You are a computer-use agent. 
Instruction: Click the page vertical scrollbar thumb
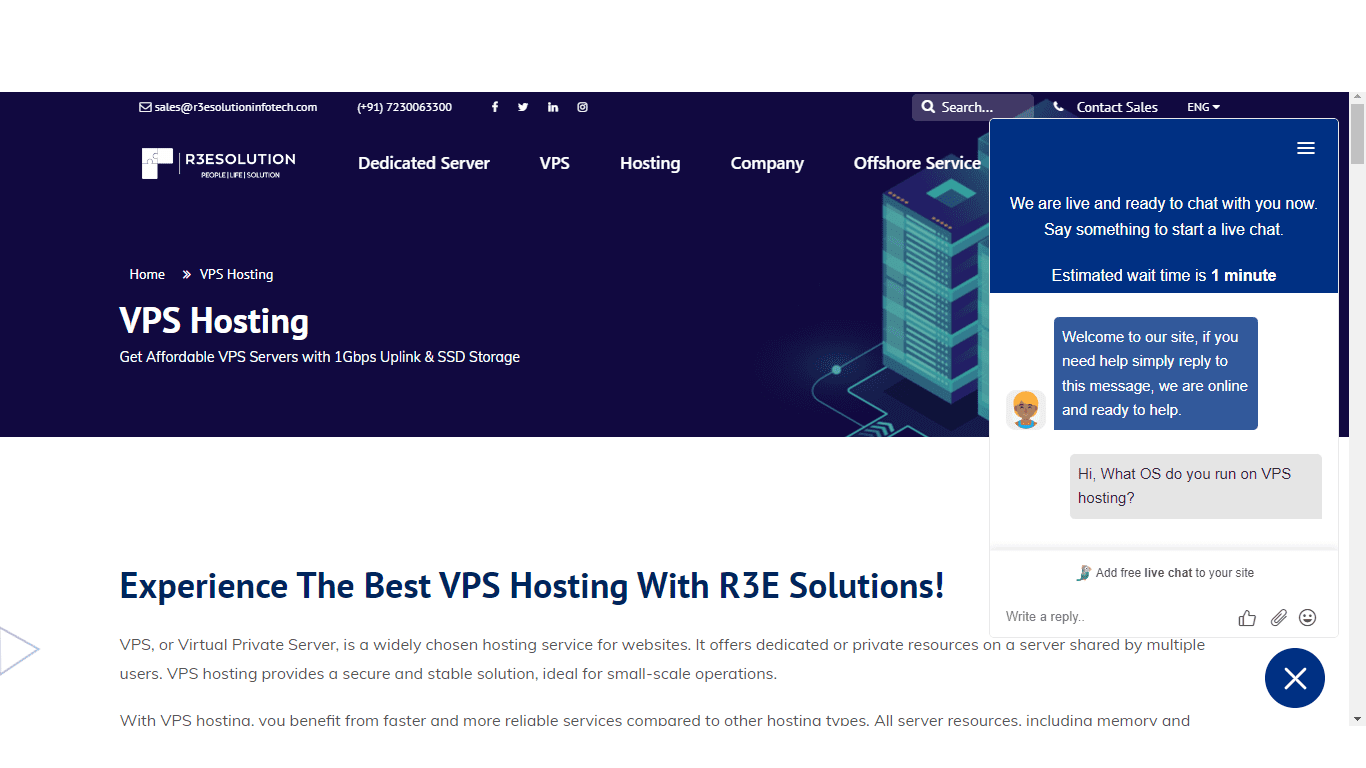[x=1357, y=133]
